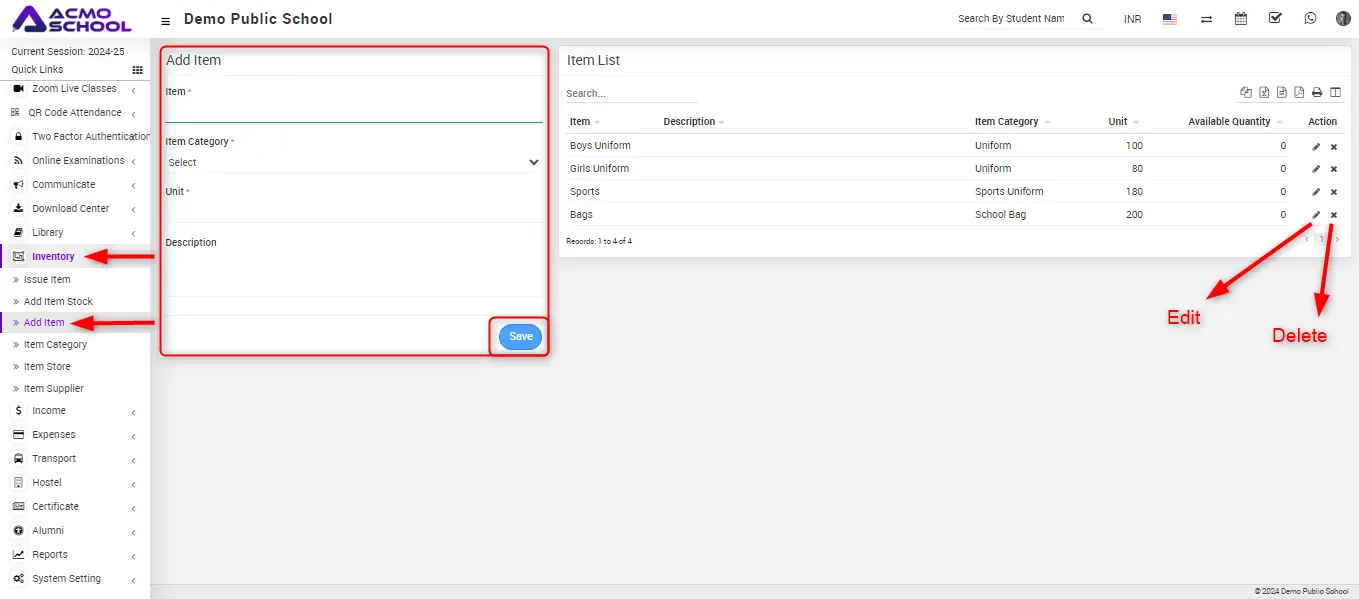This screenshot has width=1359, height=599.
Task: Expand the Transport sidebar menu
Action: 75,459
